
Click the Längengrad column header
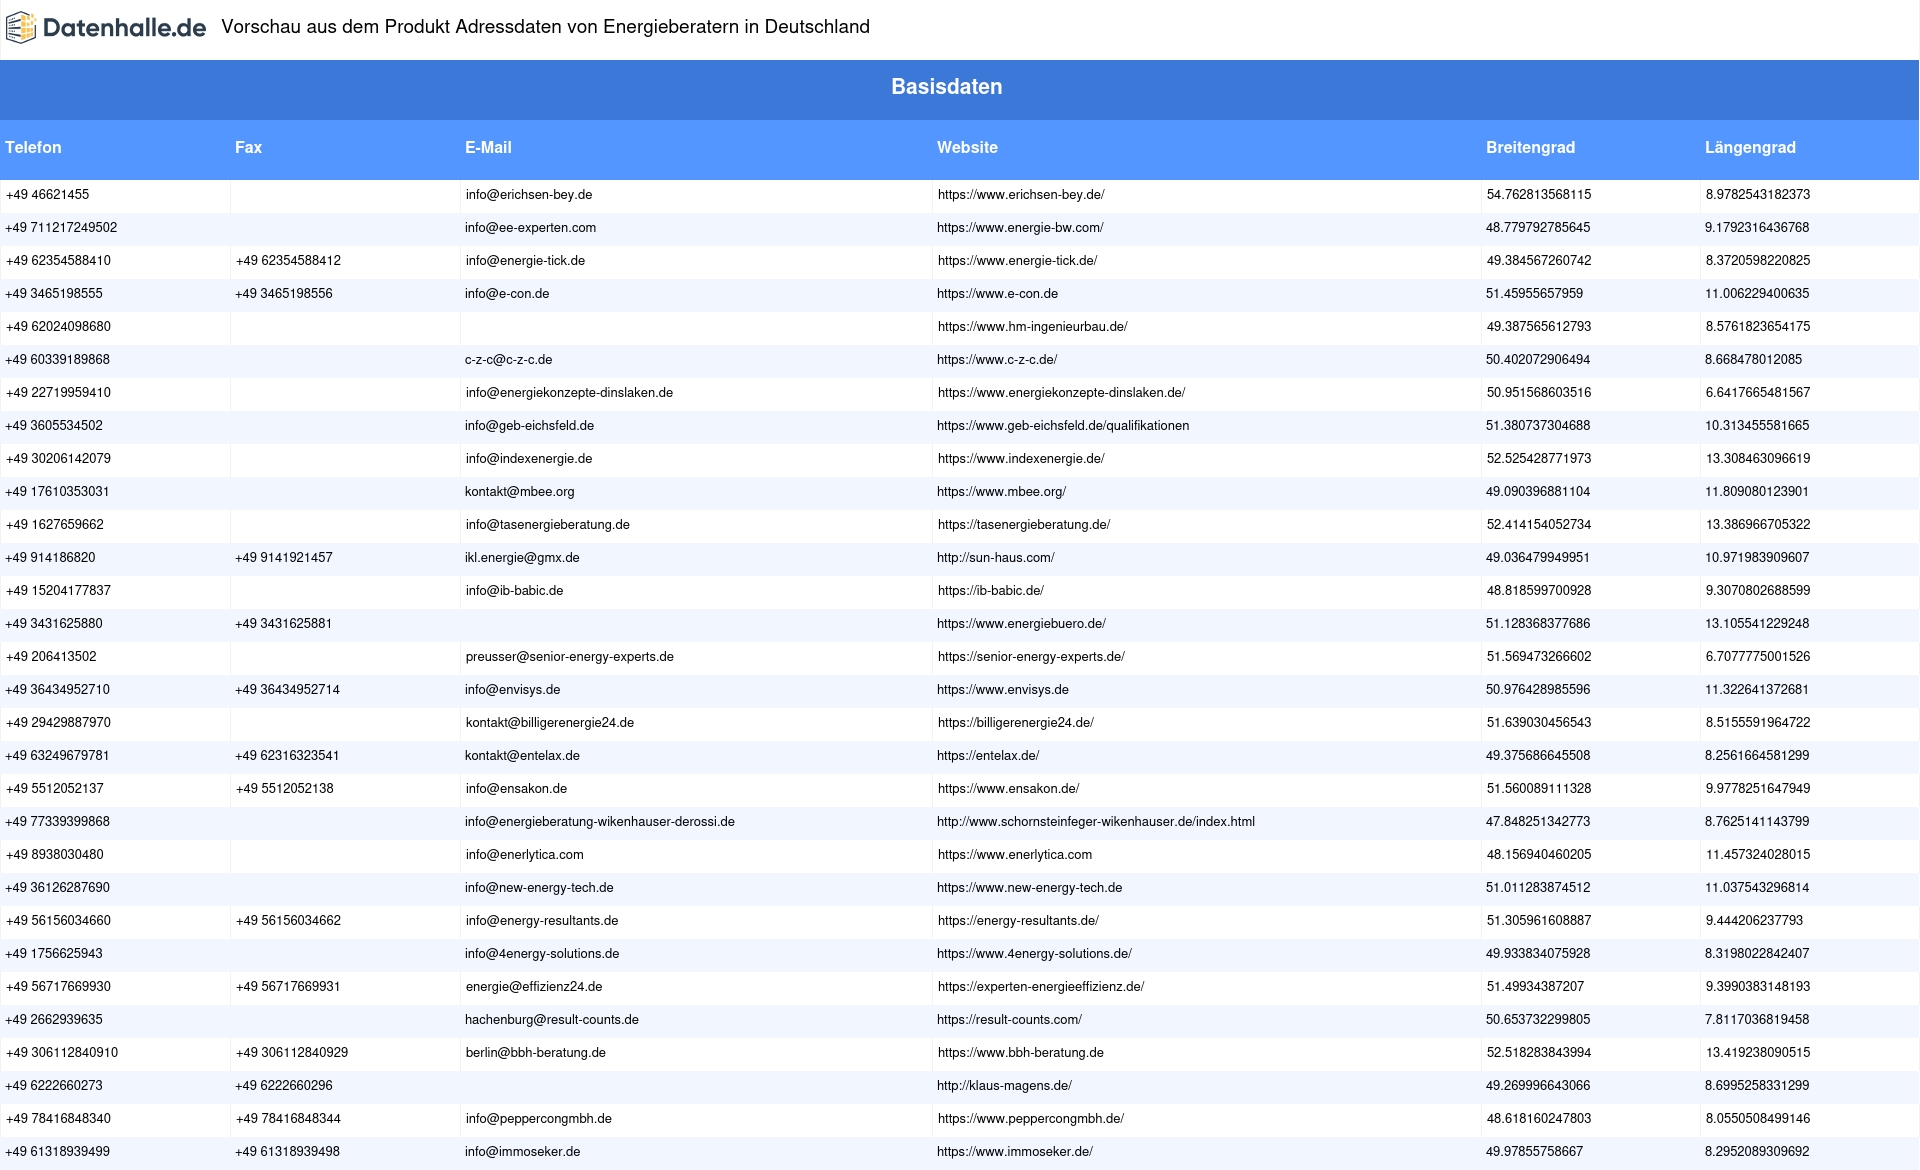[x=1750, y=147]
